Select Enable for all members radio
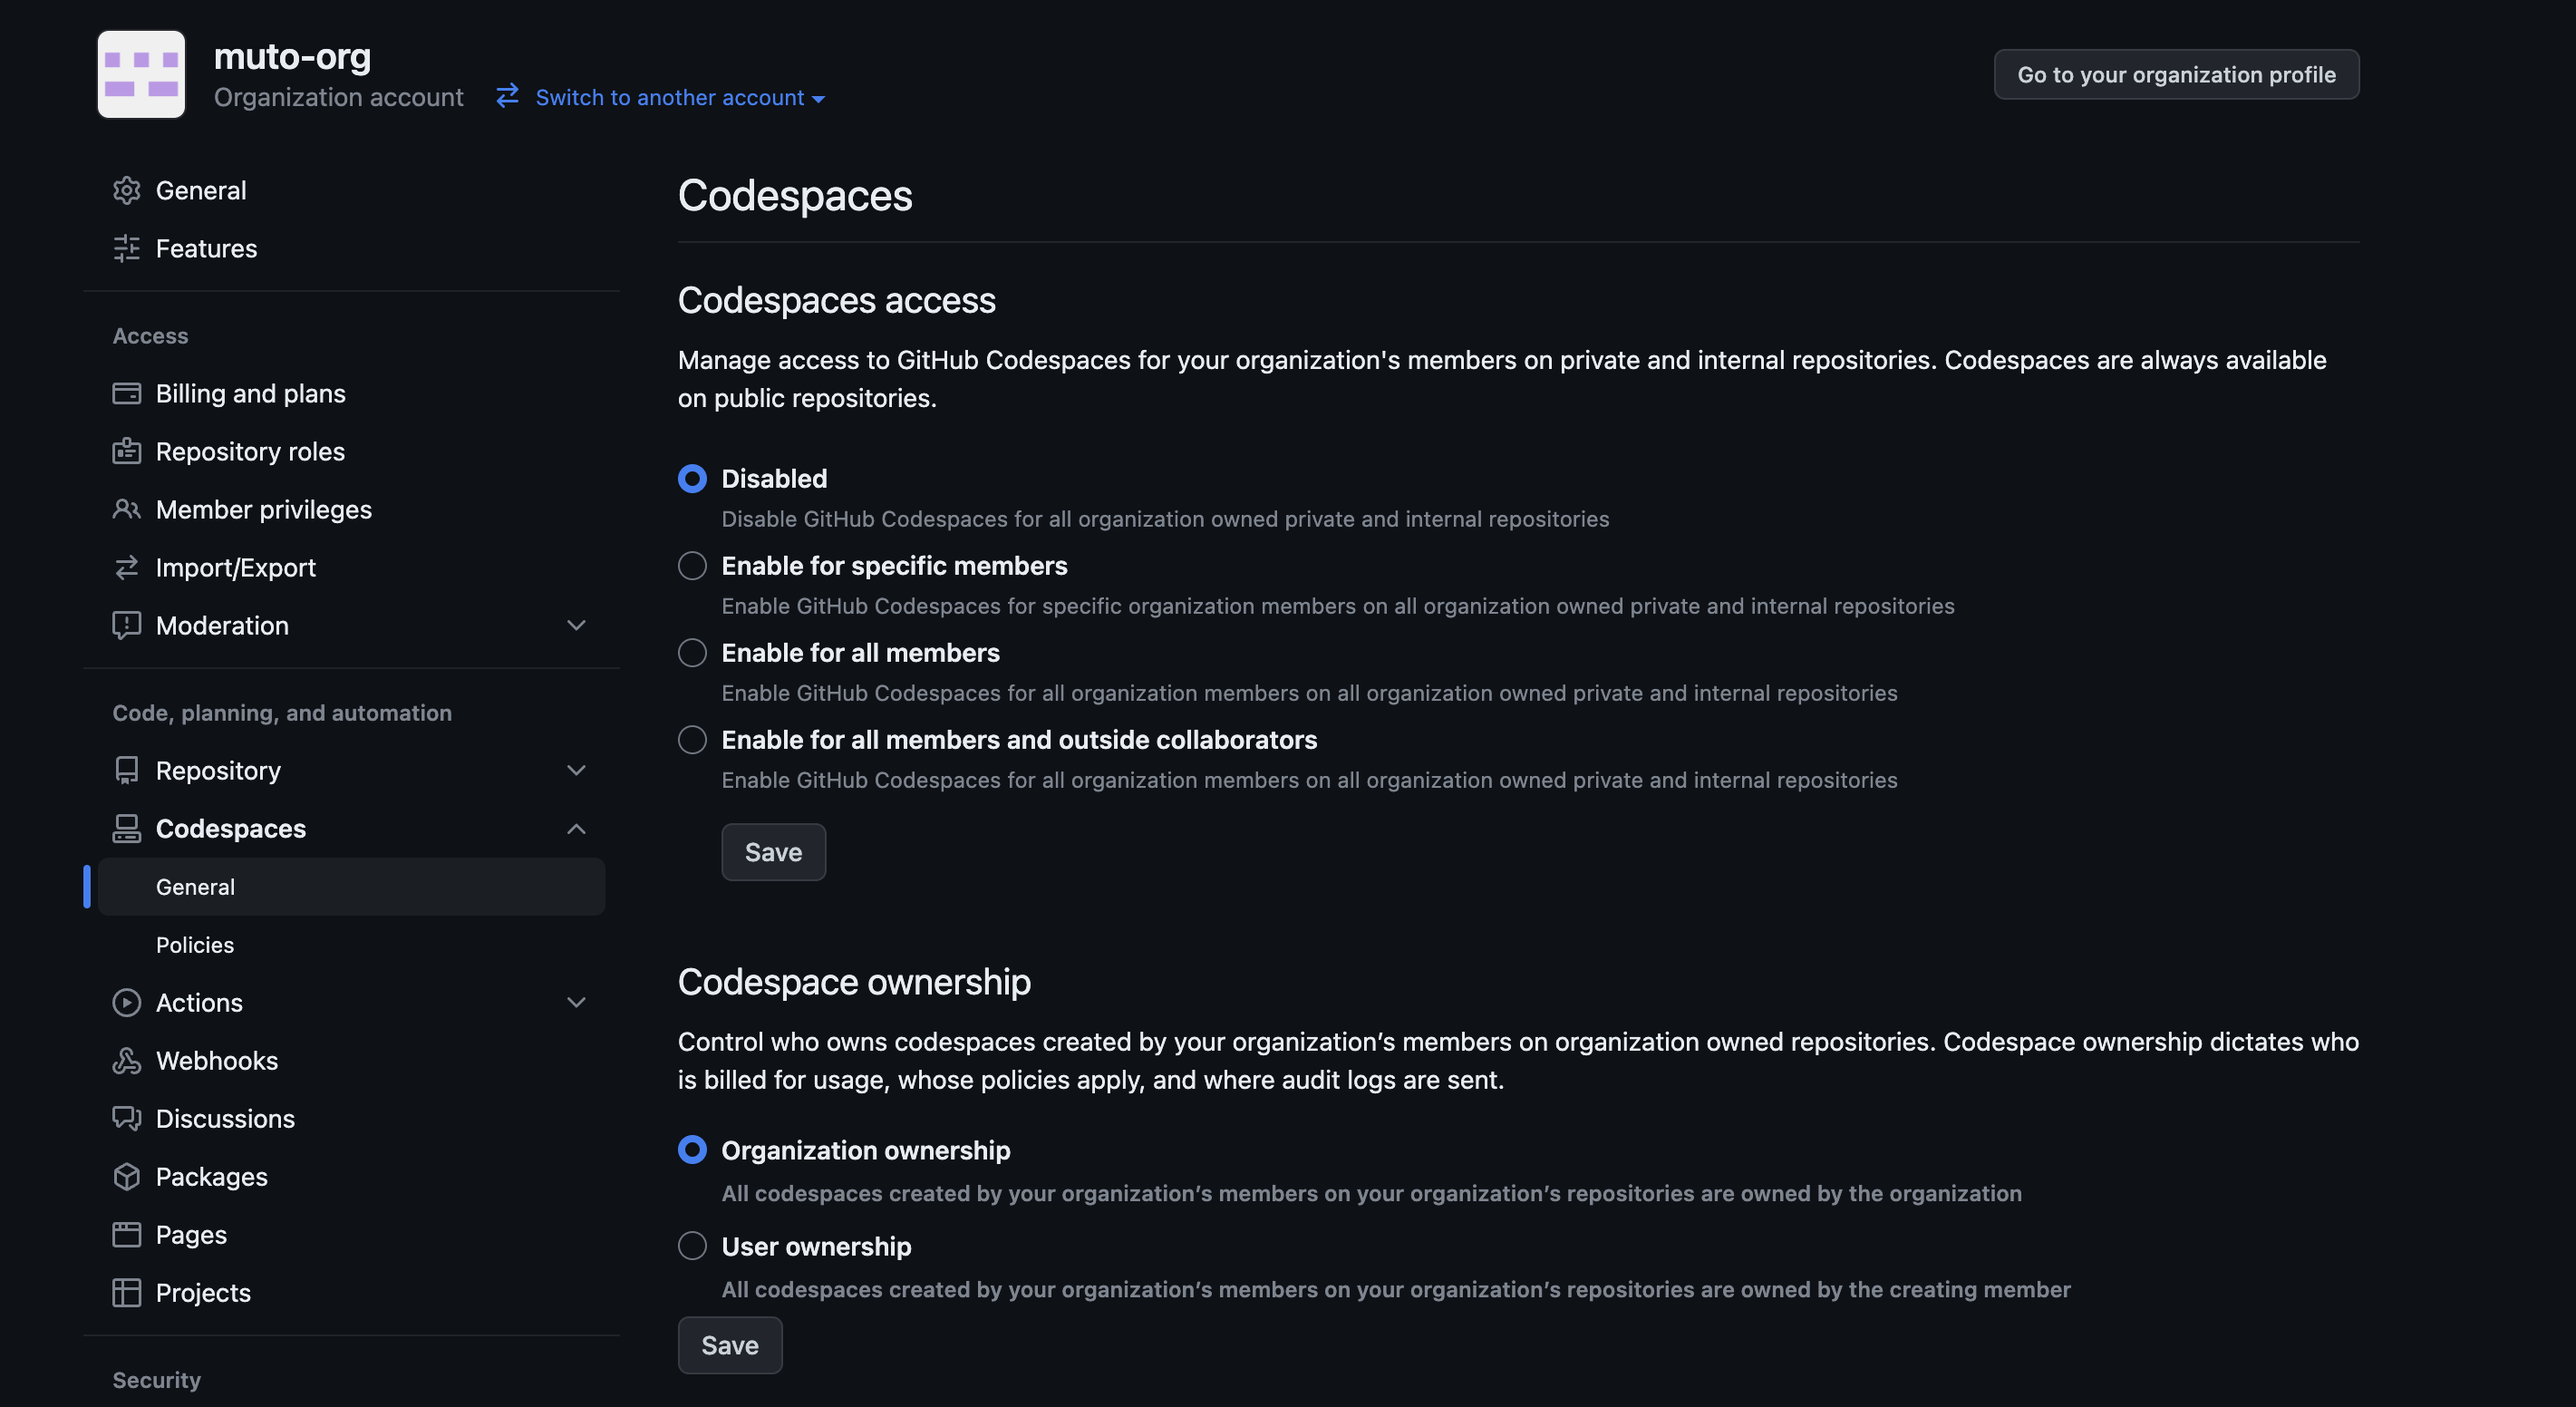The image size is (2576, 1407). [692, 653]
